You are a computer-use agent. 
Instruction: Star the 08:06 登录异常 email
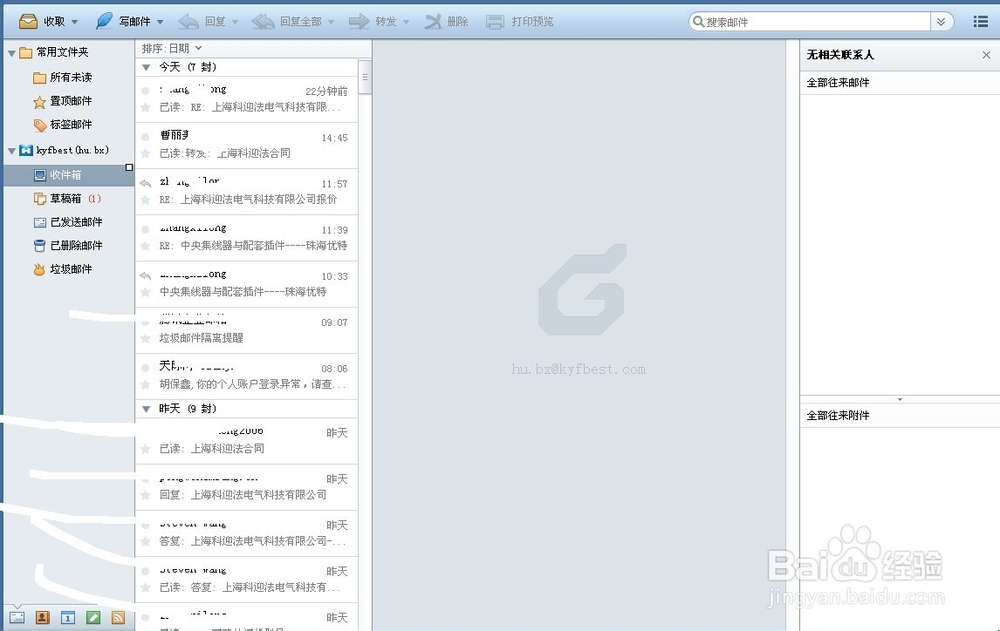point(145,384)
